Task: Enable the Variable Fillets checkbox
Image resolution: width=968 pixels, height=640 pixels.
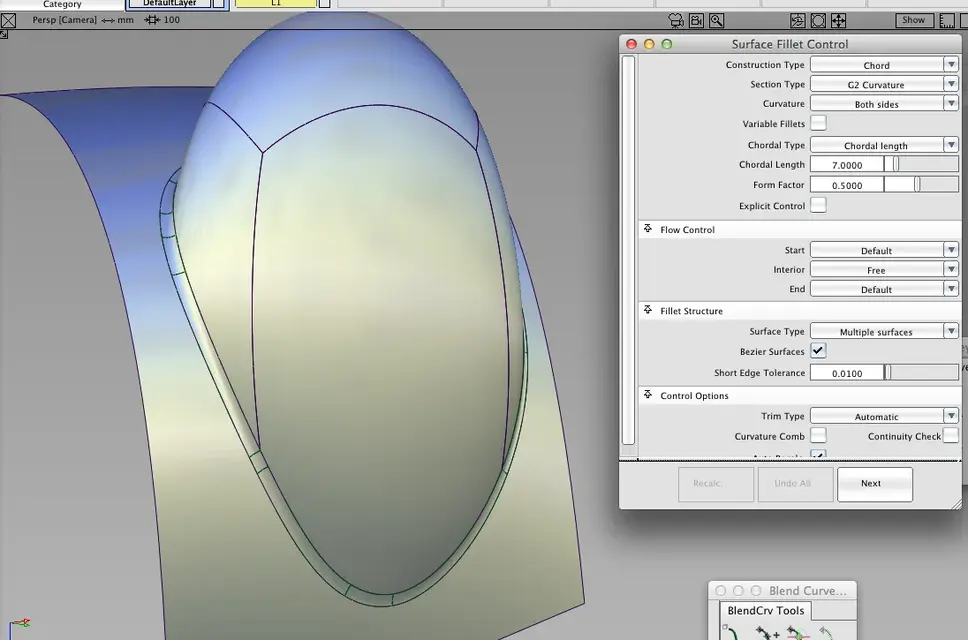Action: click(x=818, y=123)
